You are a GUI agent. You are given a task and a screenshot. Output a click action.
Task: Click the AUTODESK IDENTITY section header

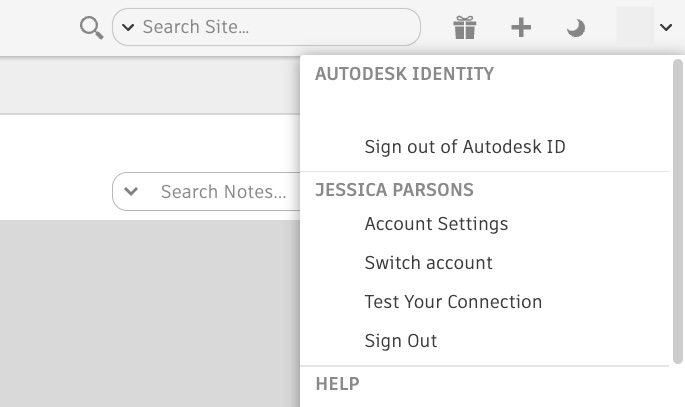tap(404, 74)
